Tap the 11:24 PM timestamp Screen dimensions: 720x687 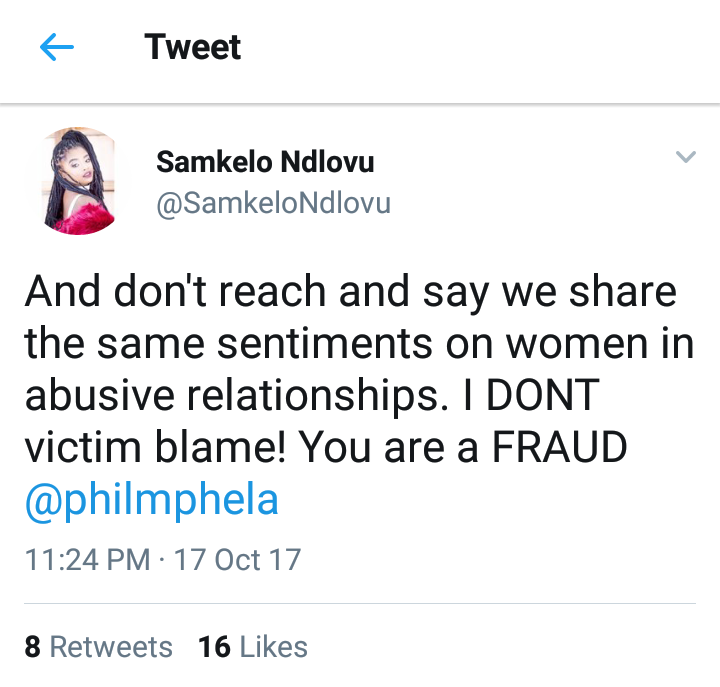click(88, 560)
